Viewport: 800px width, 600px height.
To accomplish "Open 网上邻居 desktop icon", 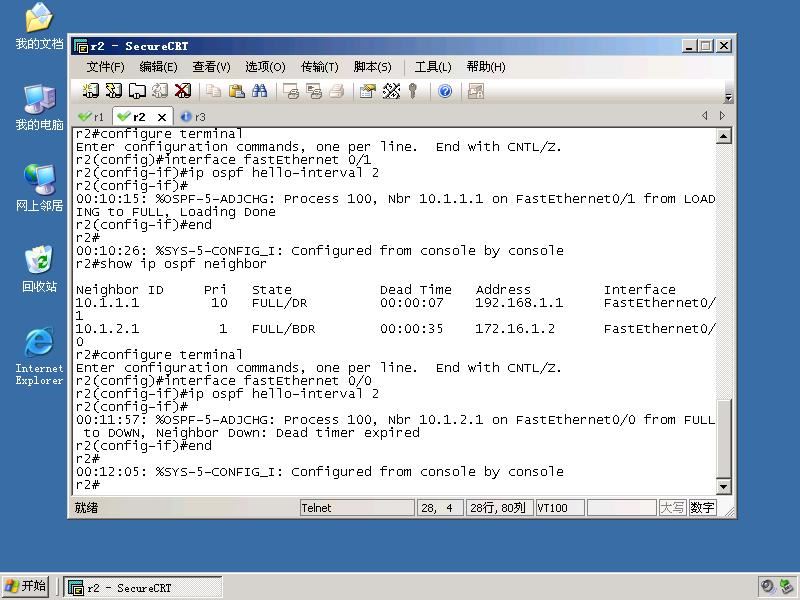I will coord(39,188).
